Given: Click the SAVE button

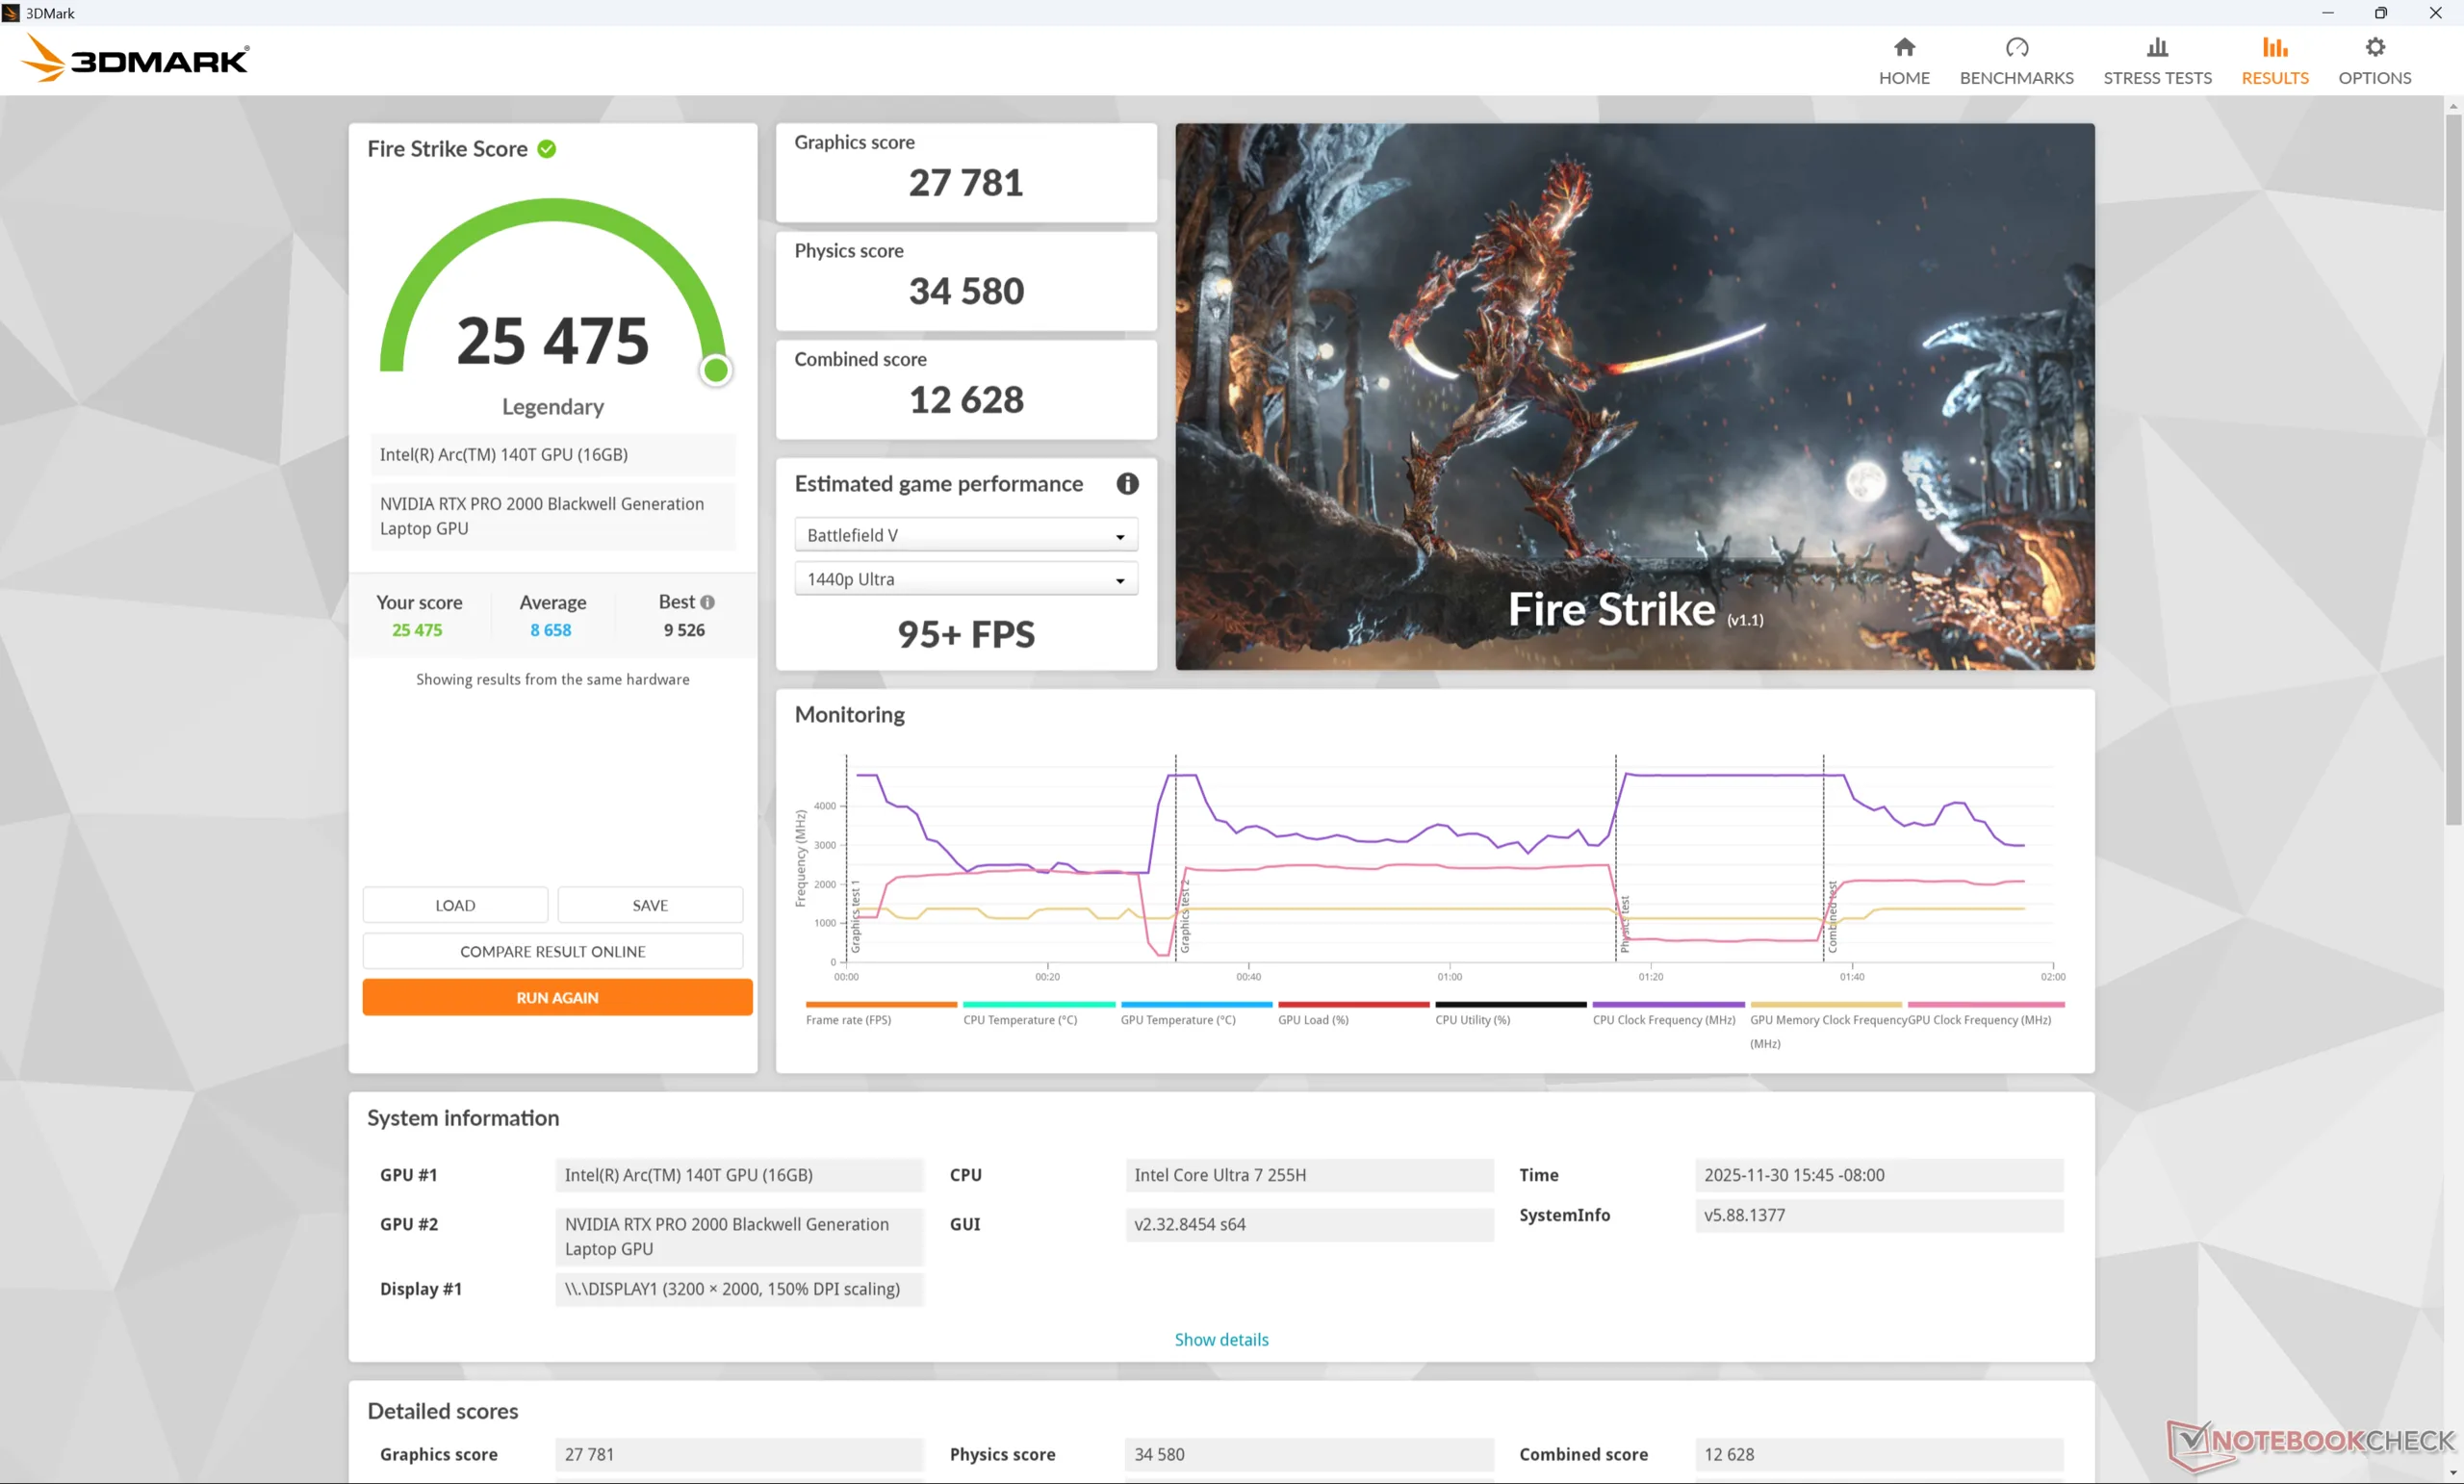Looking at the screenshot, I should click(x=650, y=905).
